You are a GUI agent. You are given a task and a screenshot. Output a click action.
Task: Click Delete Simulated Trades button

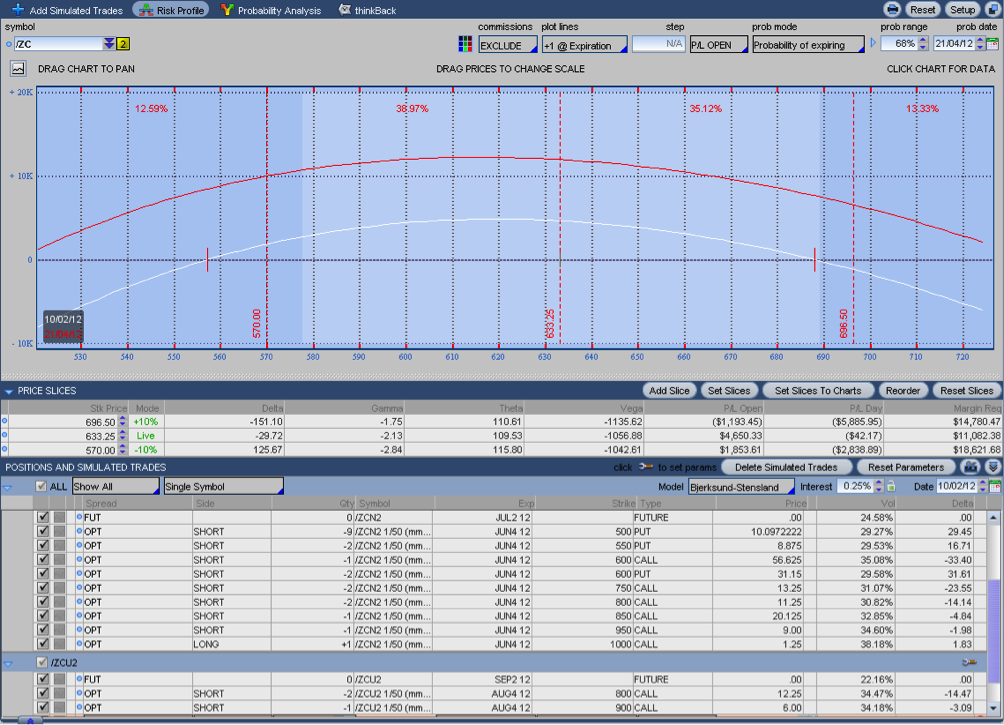[x=785, y=467]
